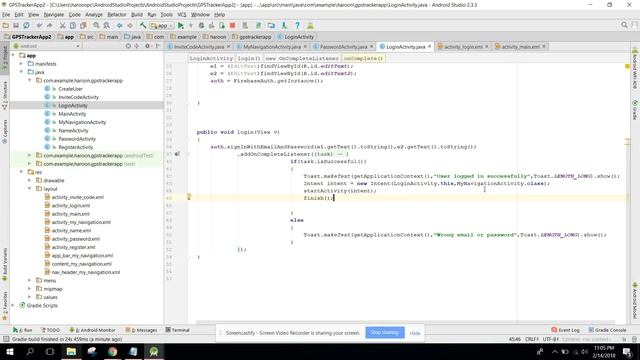This screenshot has width=640, height=360.
Task: Expand the mipmap folder
Action: (x=29, y=289)
